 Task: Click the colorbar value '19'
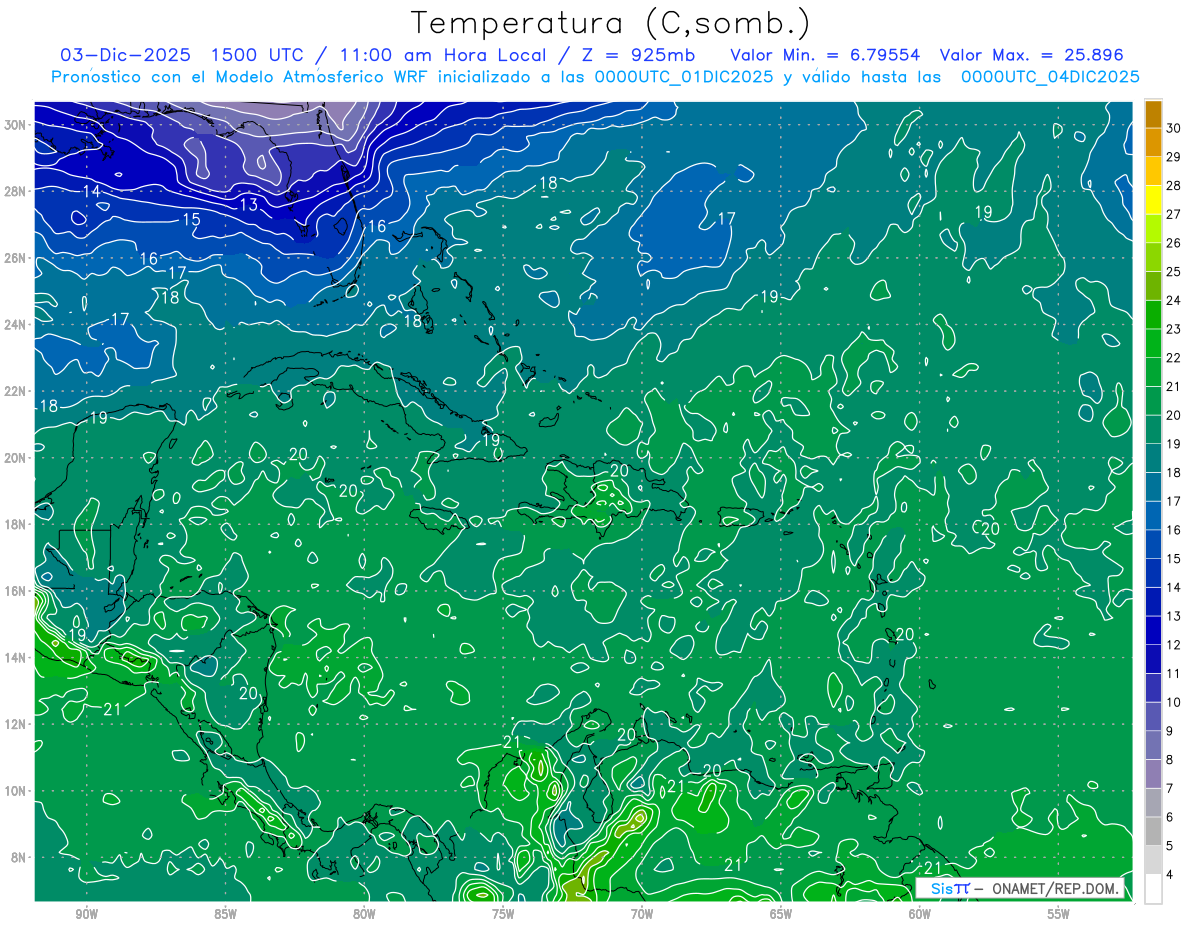point(1174,444)
